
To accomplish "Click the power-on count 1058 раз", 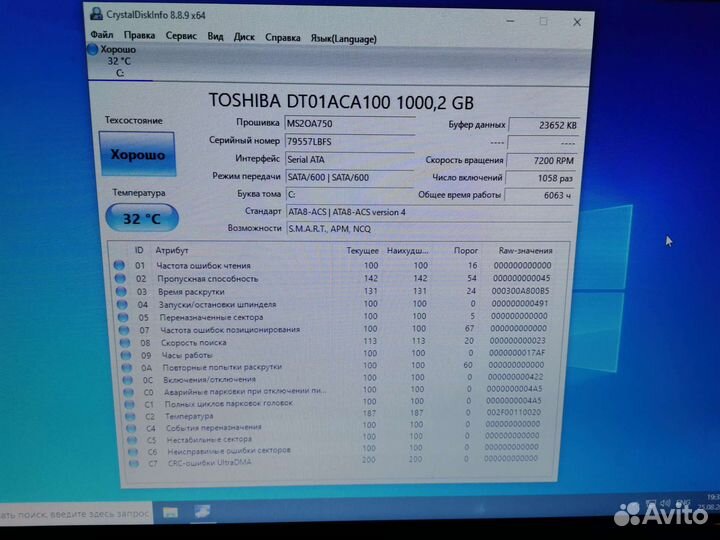I will coord(540,178).
